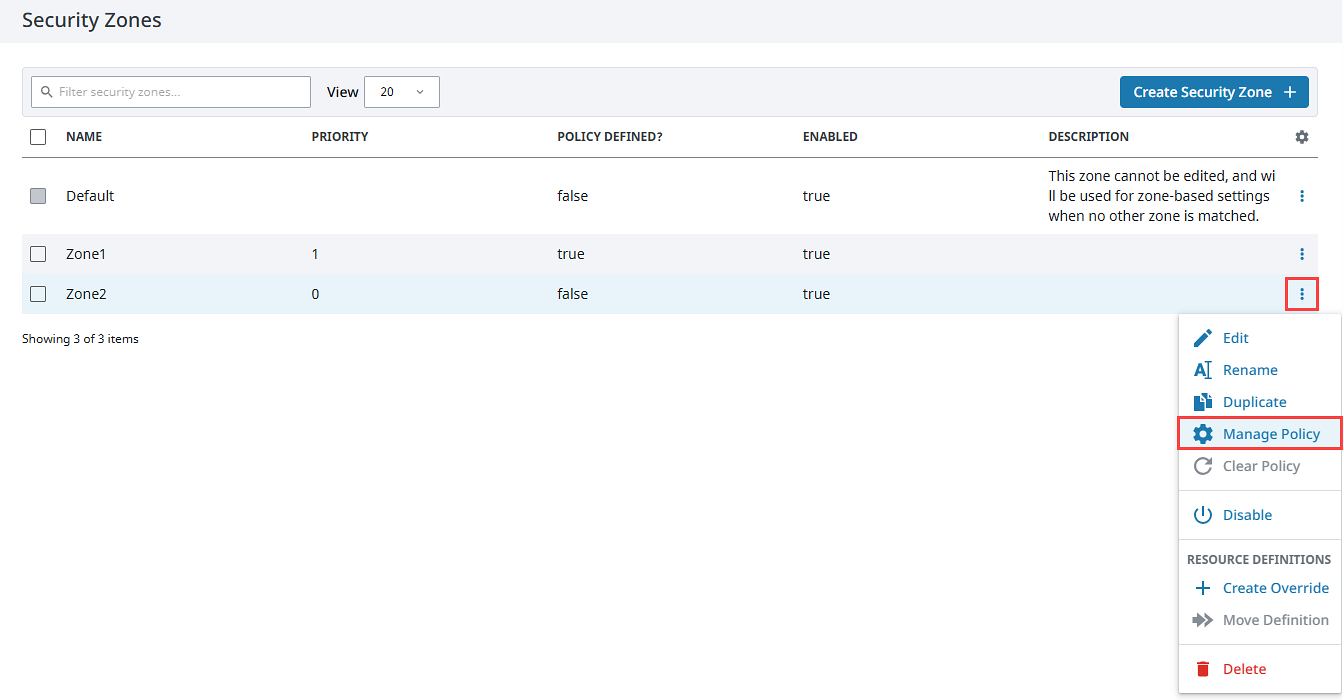1343x700 pixels.
Task: Sort by the Name column header
Action: pos(84,137)
